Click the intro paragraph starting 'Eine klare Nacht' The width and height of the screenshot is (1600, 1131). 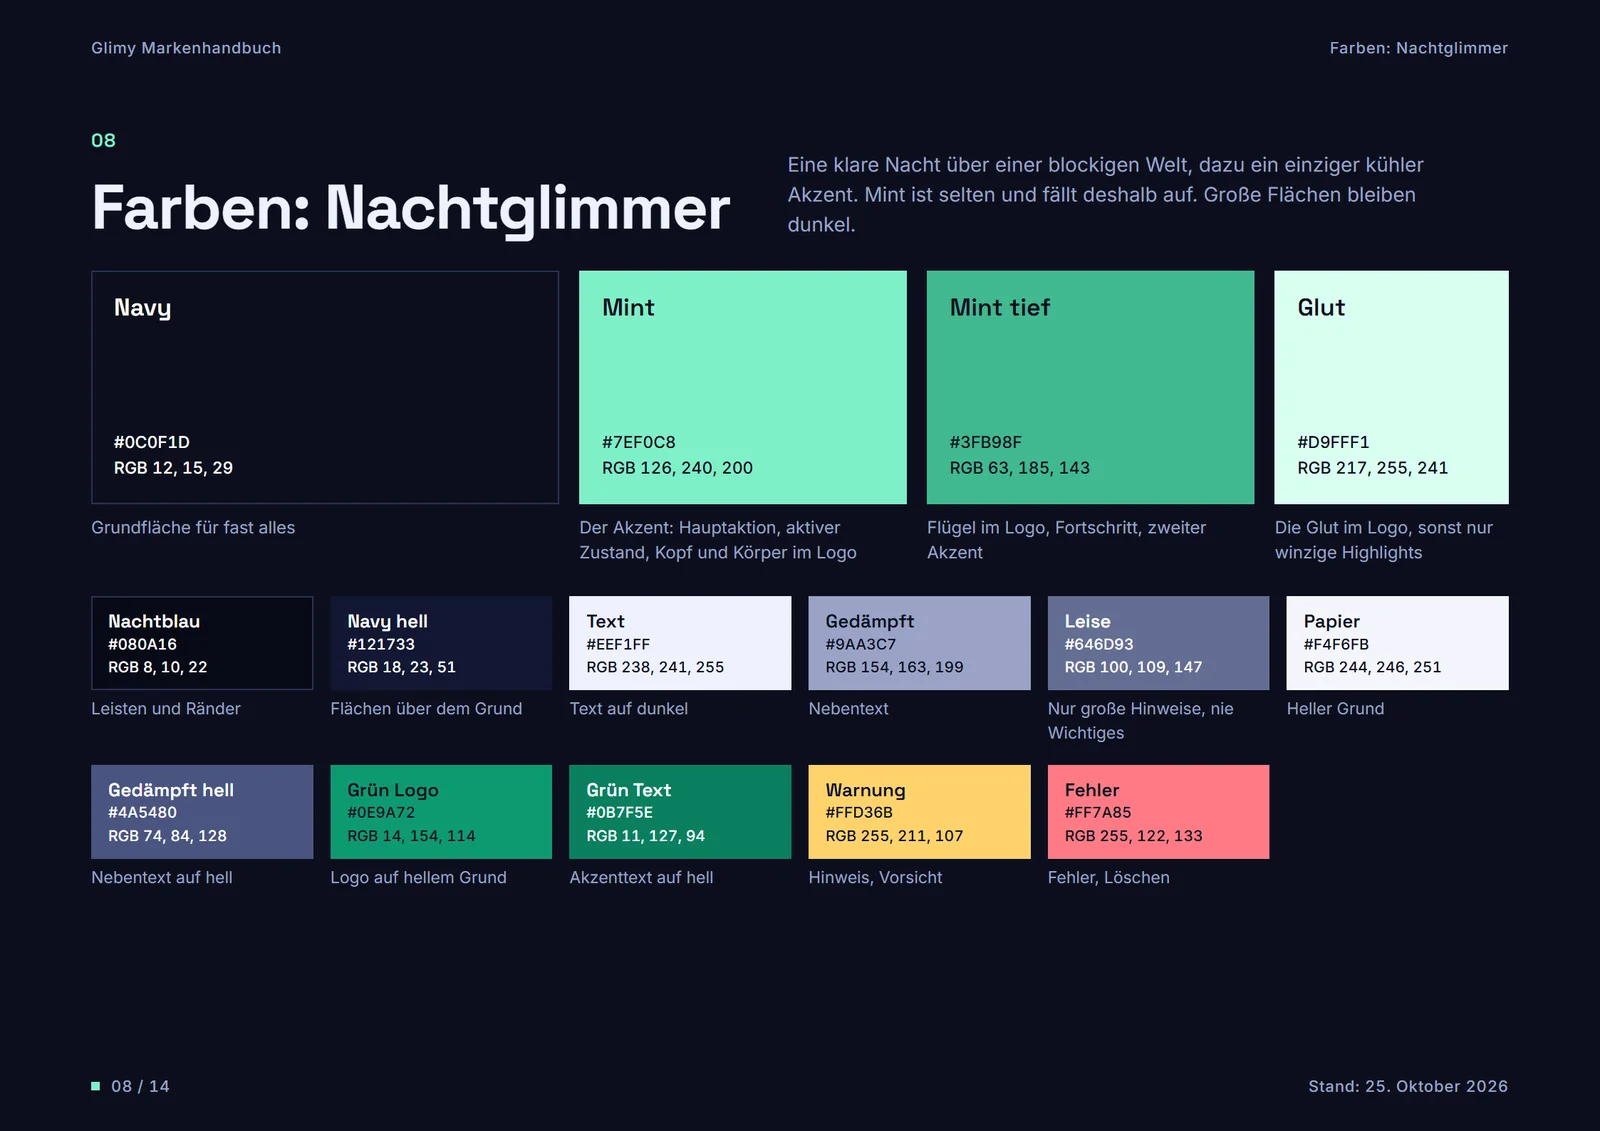(1105, 194)
